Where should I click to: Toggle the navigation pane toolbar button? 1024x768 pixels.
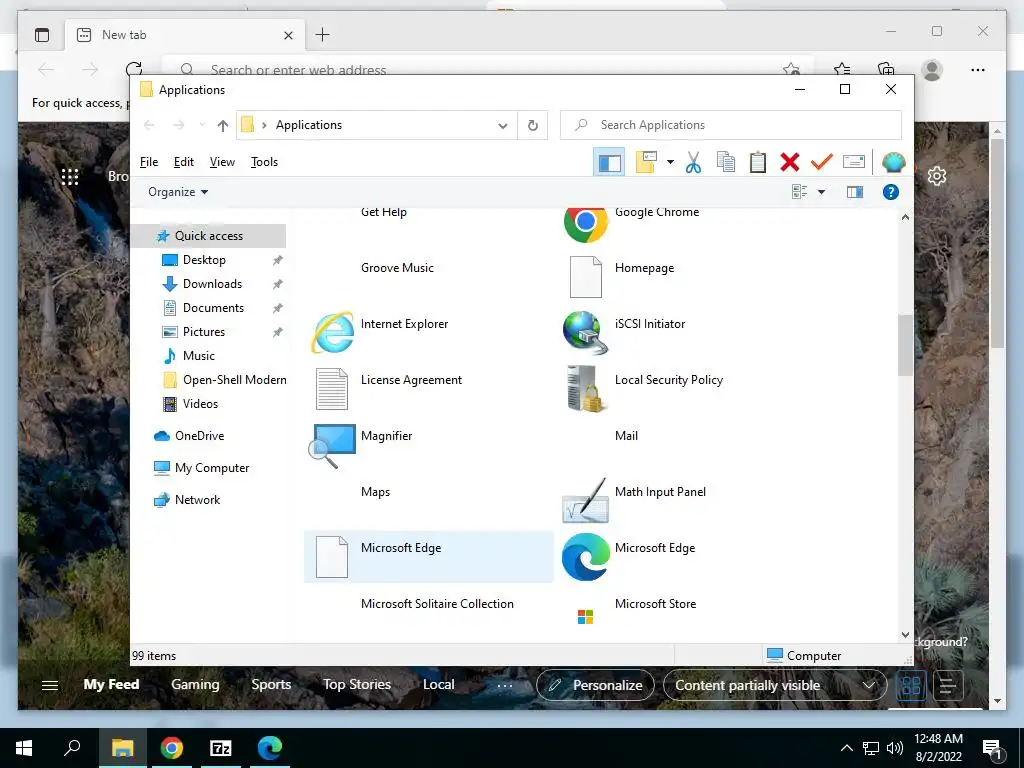[609, 162]
